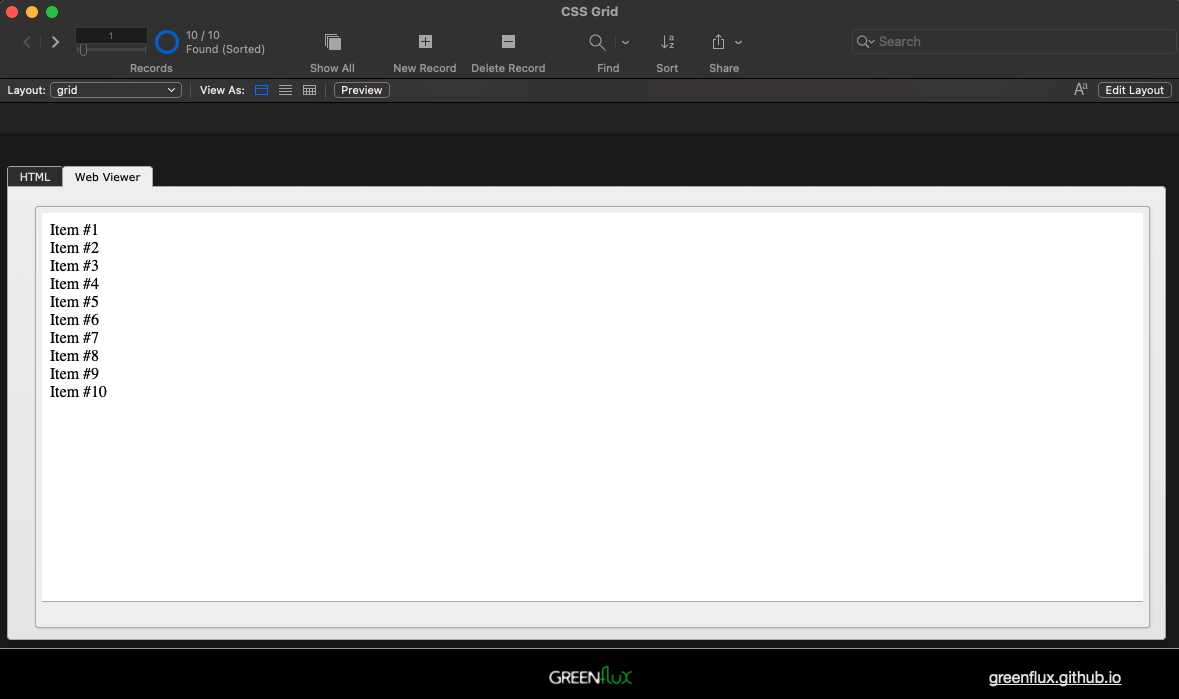
Task: Click the Search field in toolbar
Action: (x=1020, y=42)
